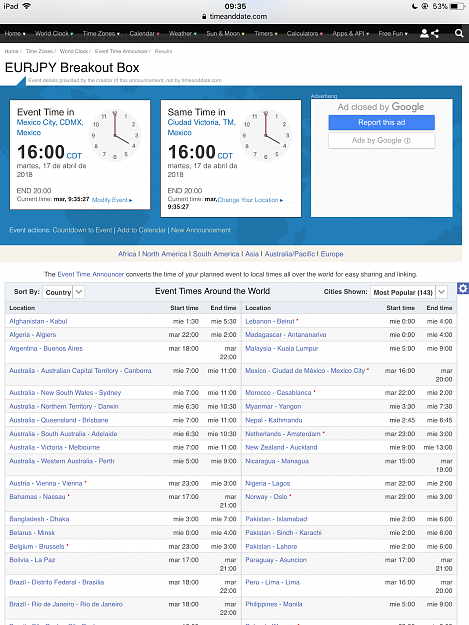Tap the timeanddate.com address bar
The image size is (469, 625).
(x=234, y=16)
